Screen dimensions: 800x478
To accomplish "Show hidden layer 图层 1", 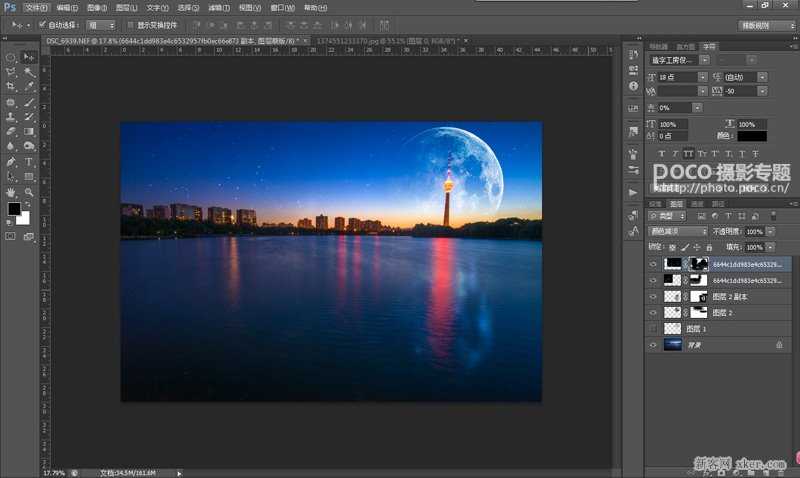I will tap(653, 329).
